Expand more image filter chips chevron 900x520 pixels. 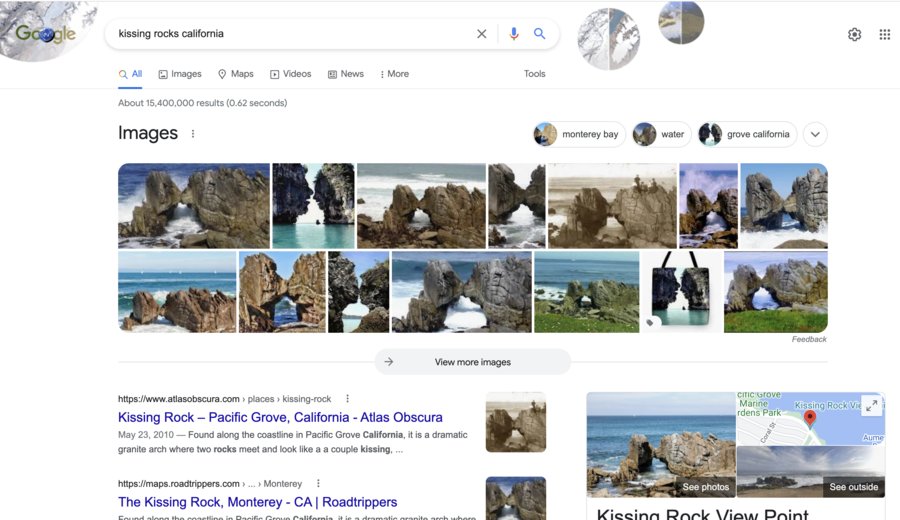(815, 135)
